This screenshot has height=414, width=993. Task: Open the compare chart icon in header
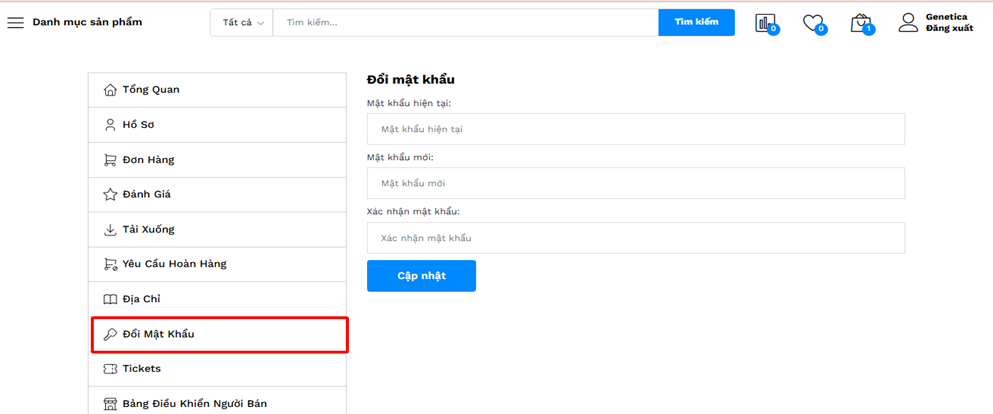point(765,23)
